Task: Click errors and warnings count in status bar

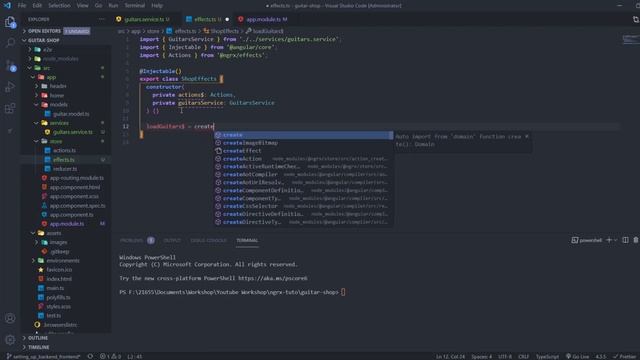Action: click(x=110, y=356)
